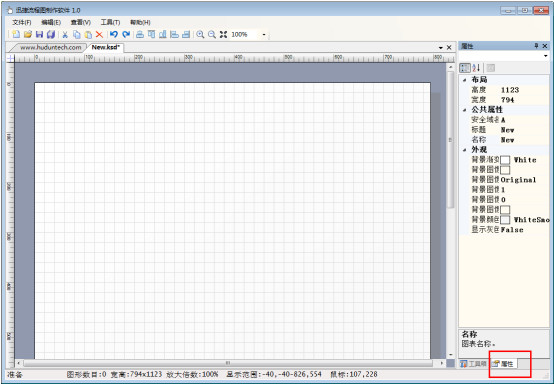Delete using the red X toolbar icon
The height and width of the screenshot is (384, 554).
coord(99,34)
